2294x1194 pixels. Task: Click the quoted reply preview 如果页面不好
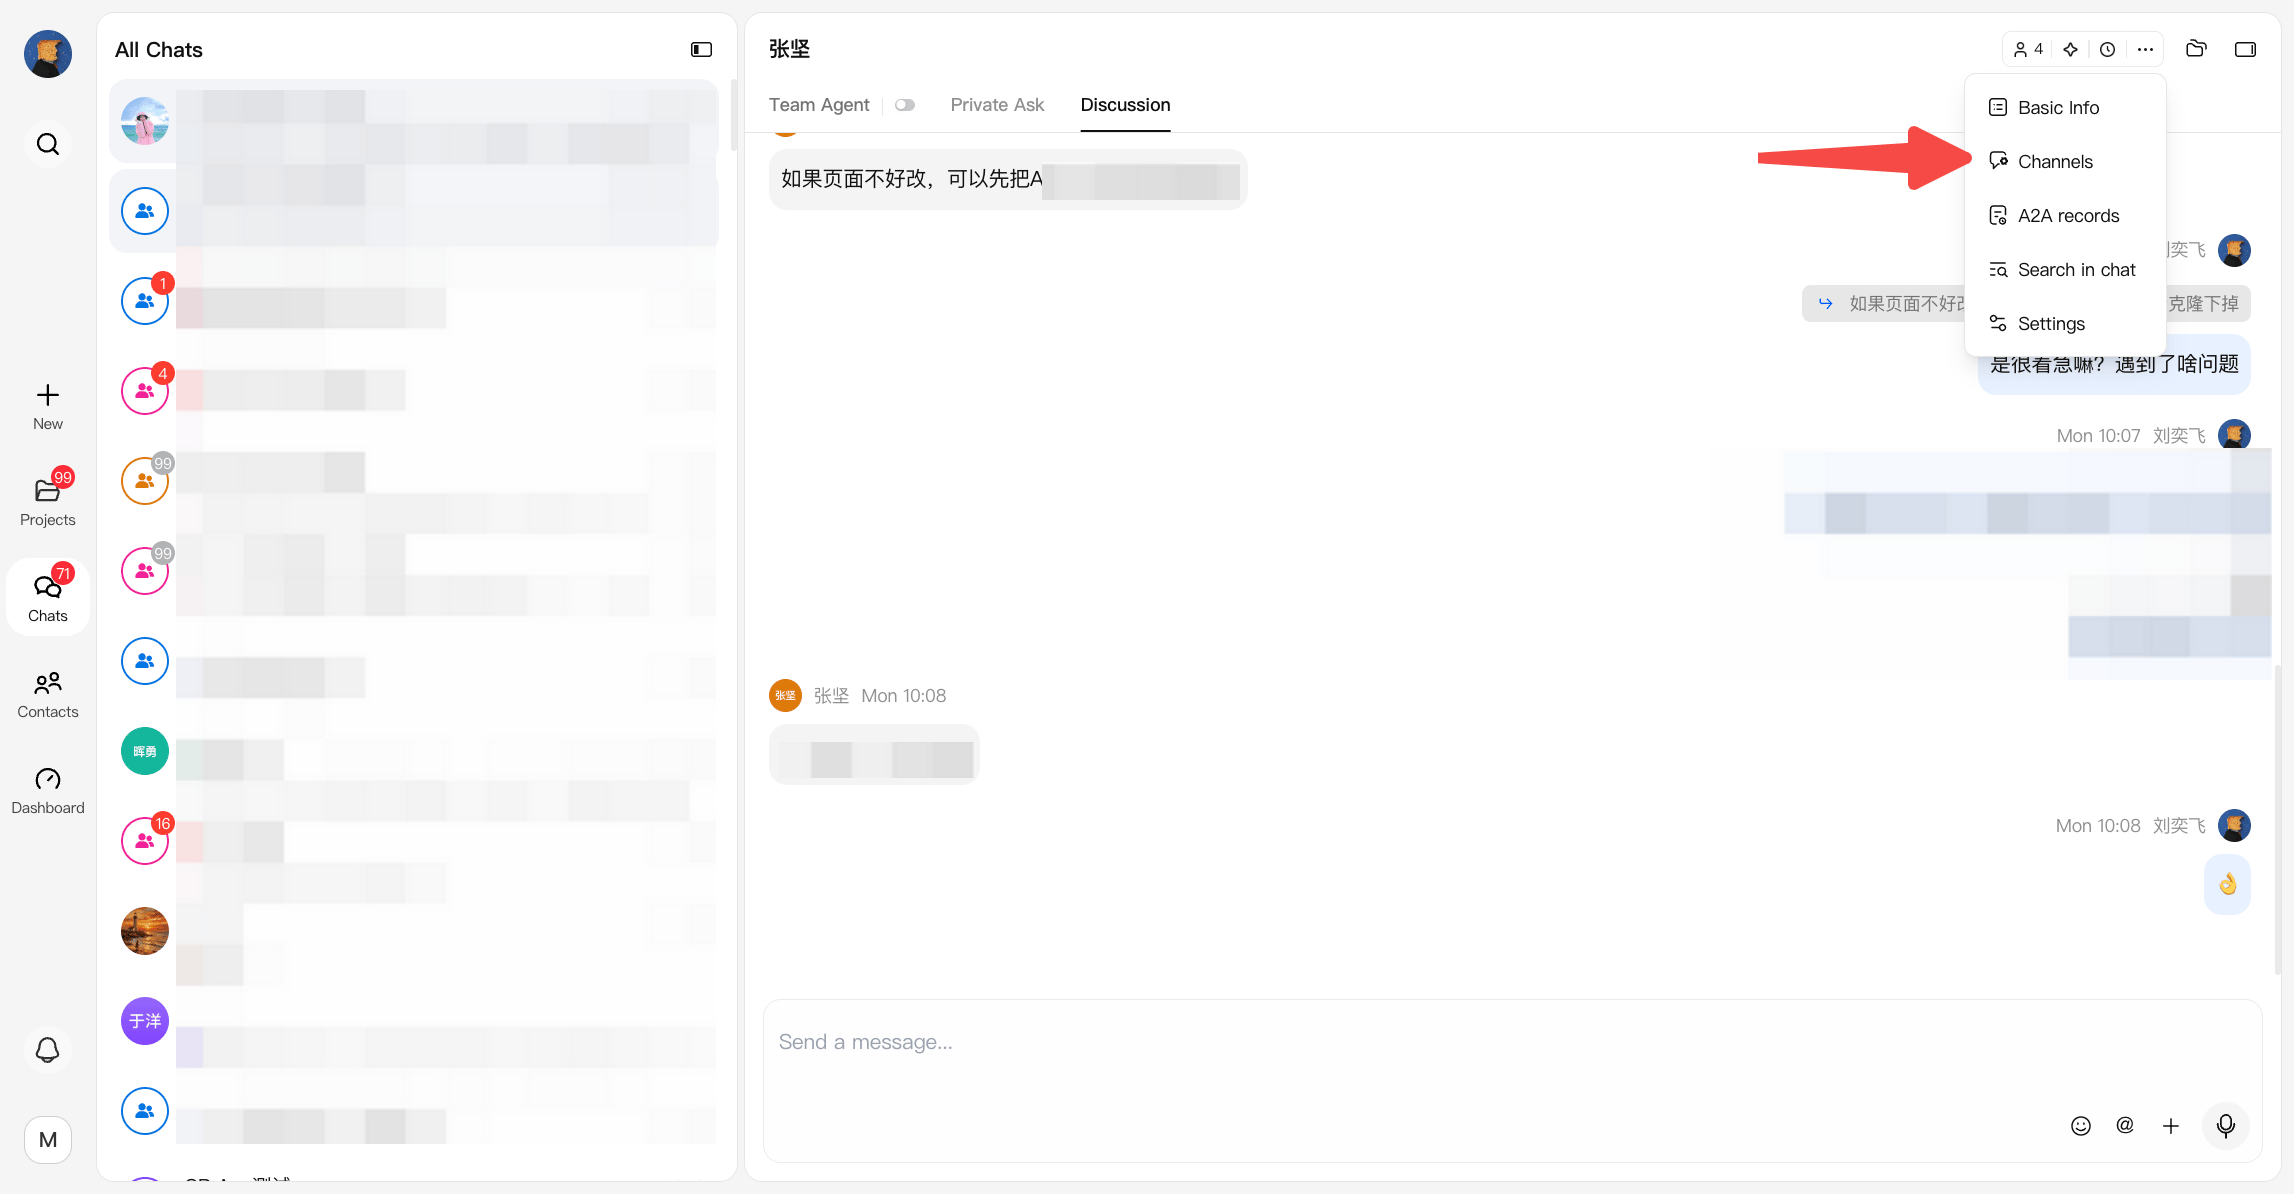click(1885, 303)
